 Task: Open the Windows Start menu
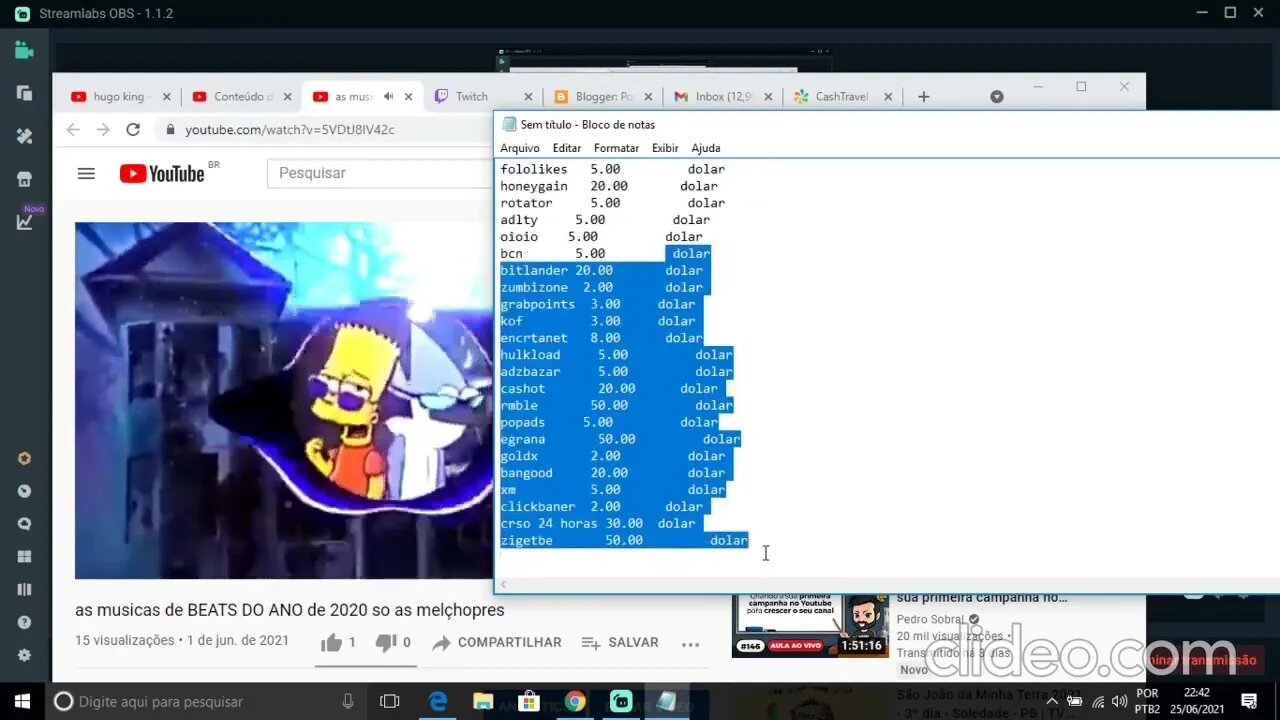point(22,701)
